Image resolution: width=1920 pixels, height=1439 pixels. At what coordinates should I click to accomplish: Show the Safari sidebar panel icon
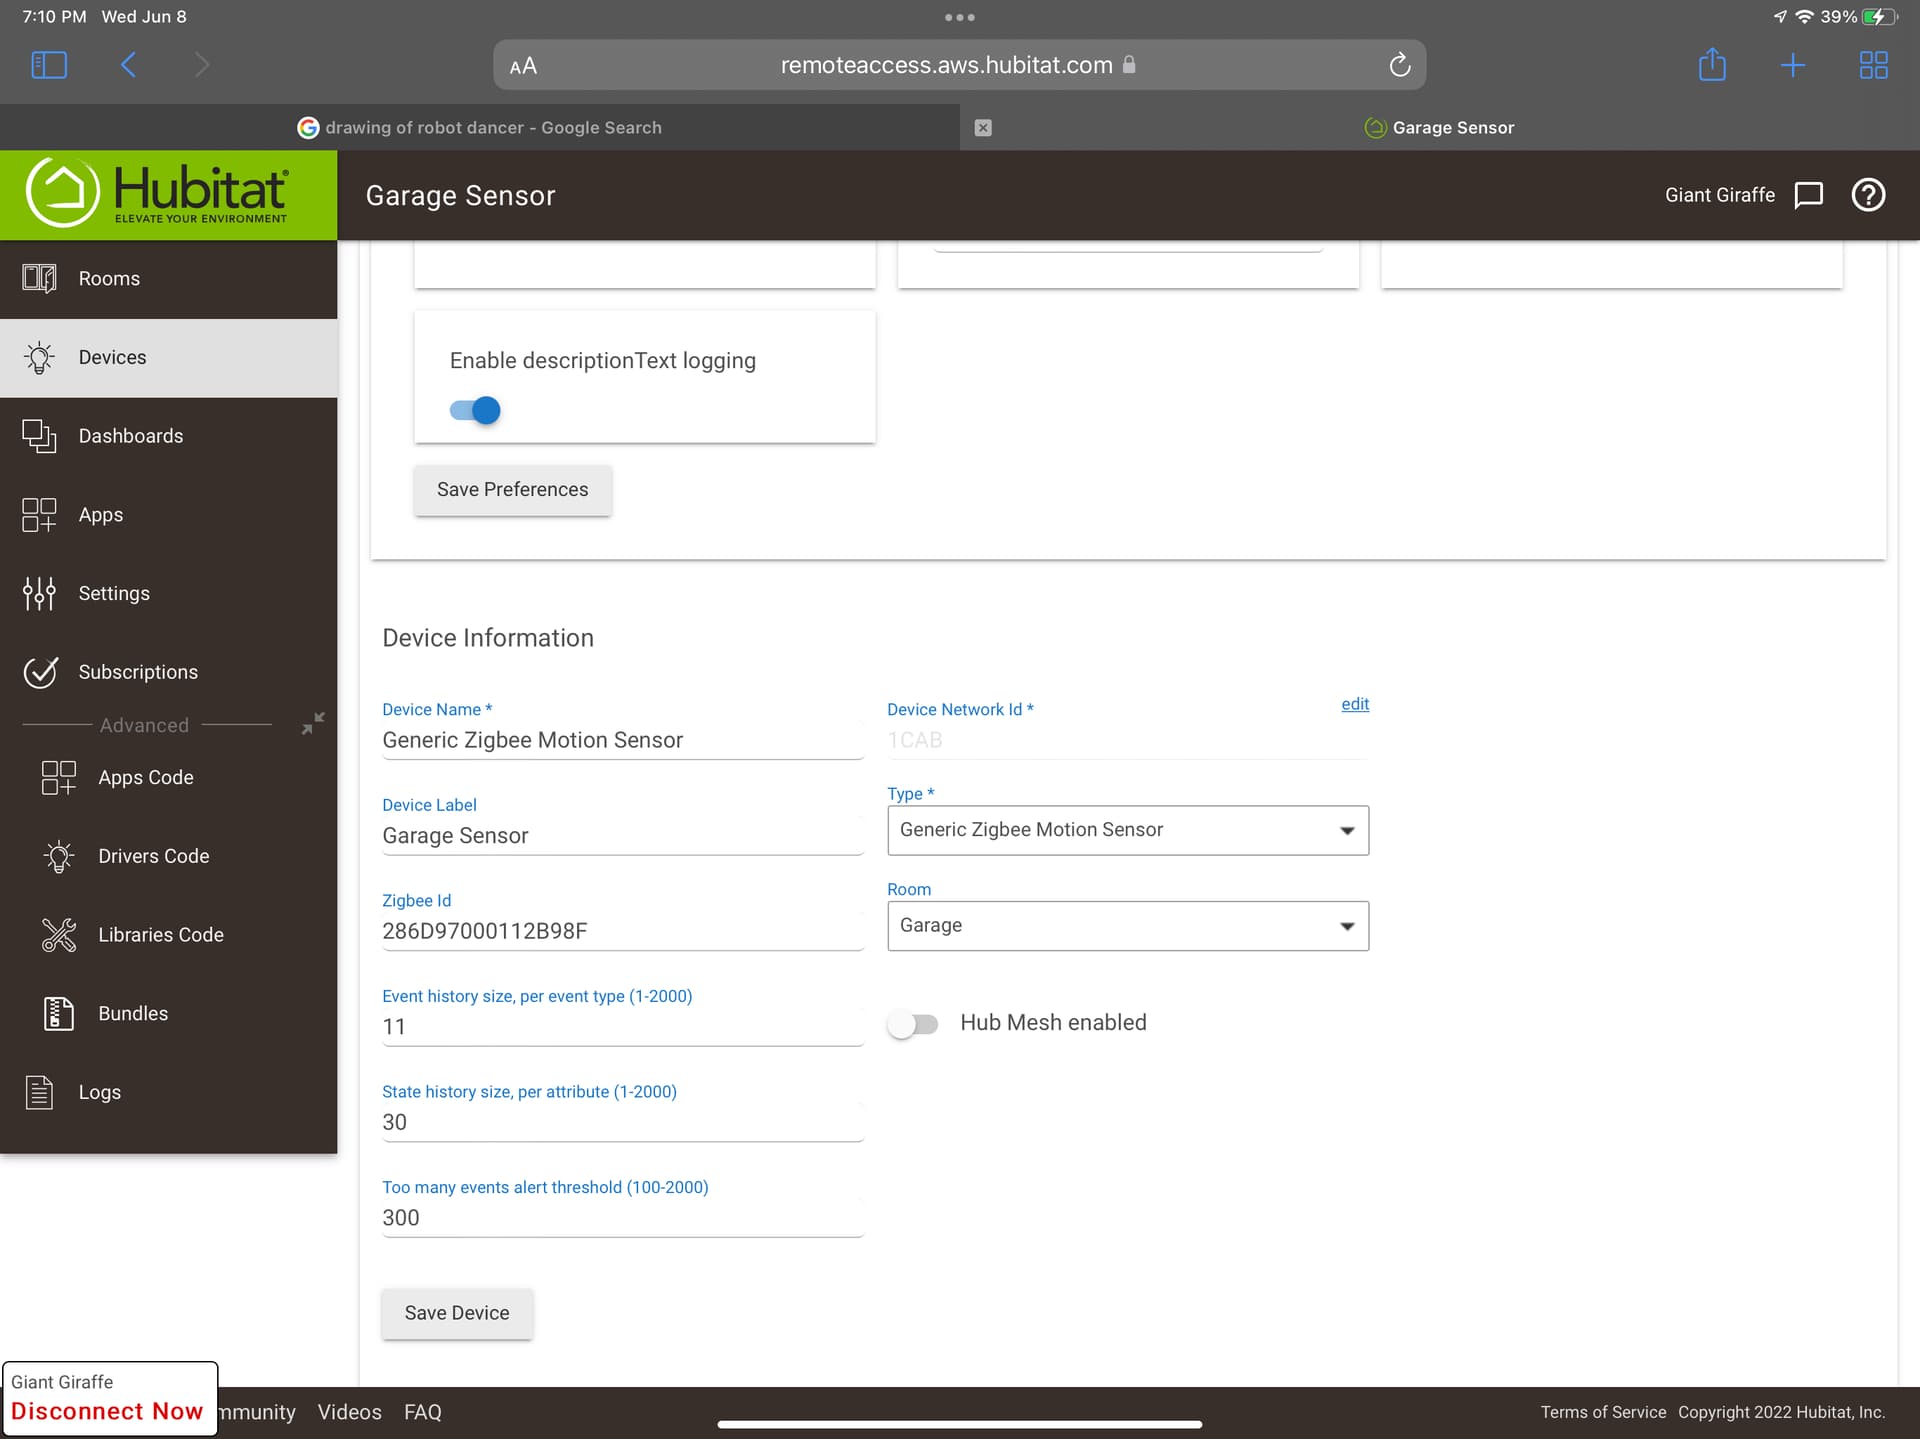[49, 65]
